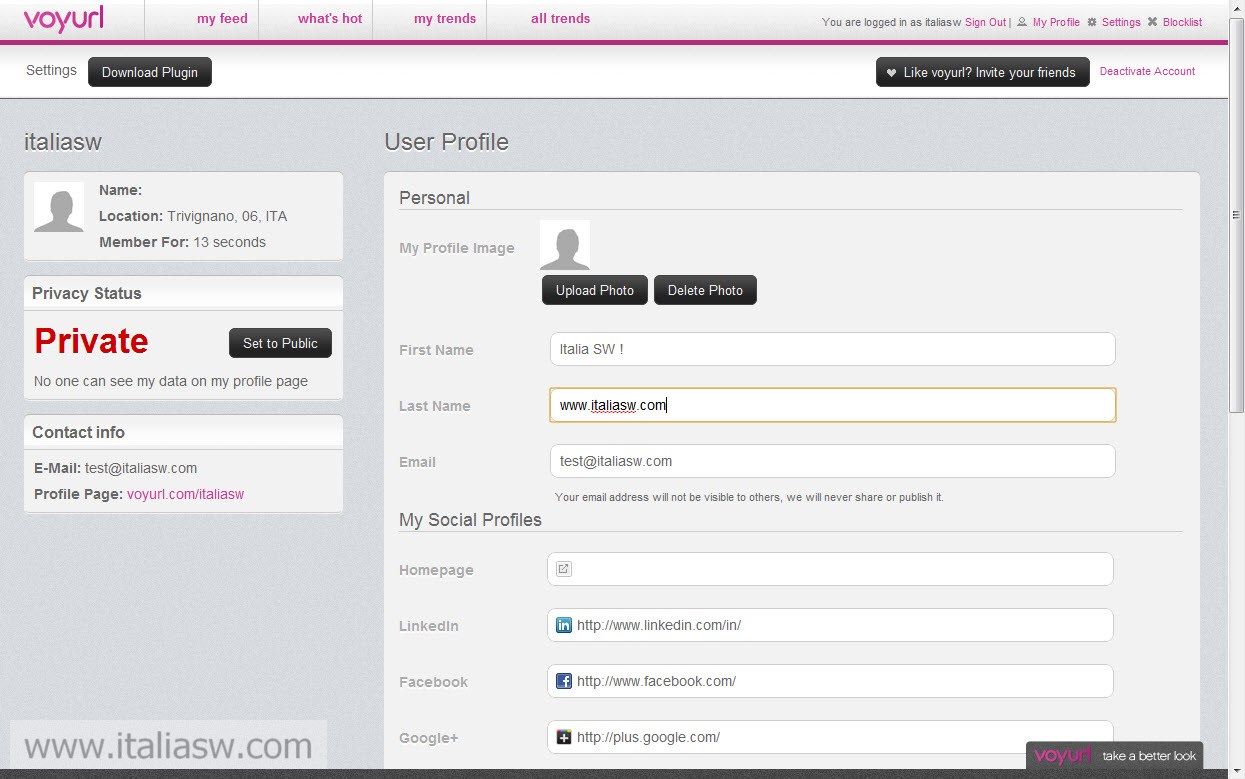Click the Homepage external link icon
1245x779 pixels.
click(564, 569)
